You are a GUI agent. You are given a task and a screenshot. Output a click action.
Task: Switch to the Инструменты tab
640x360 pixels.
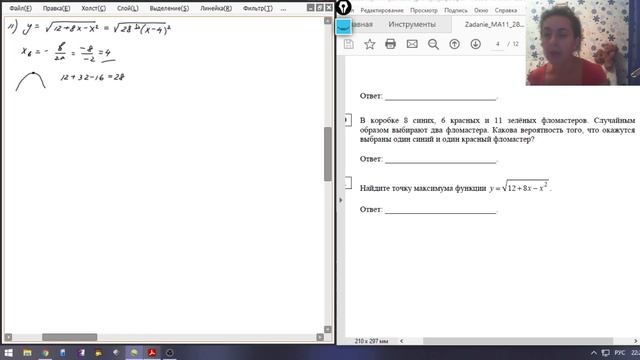pyautogui.click(x=412, y=24)
